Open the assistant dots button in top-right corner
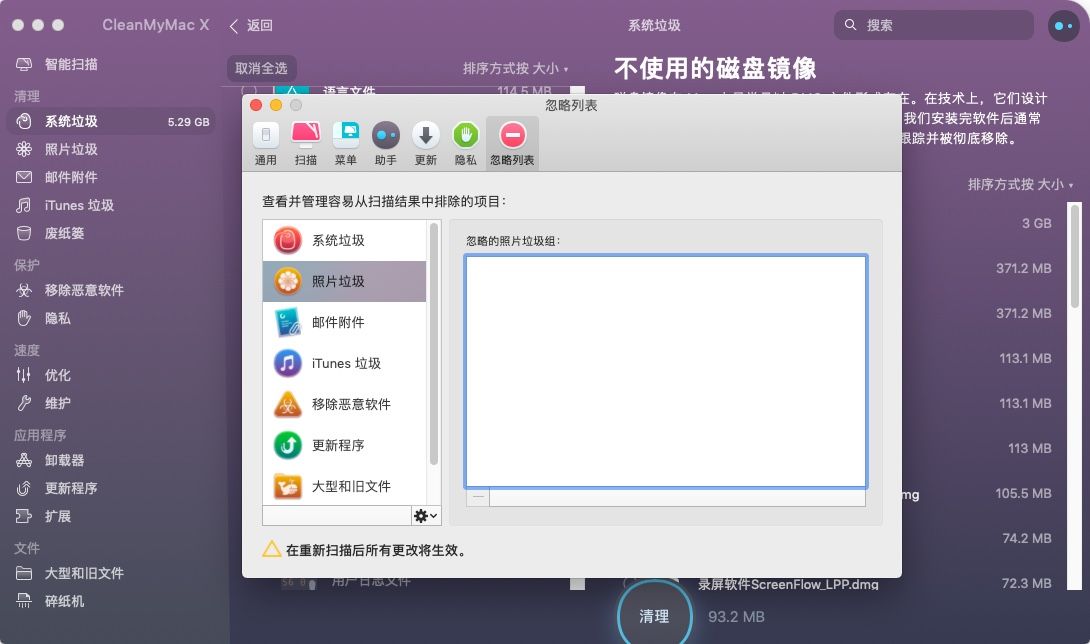The width and height of the screenshot is (1090, 644). pyautogui.click(x=1064, y=26)
